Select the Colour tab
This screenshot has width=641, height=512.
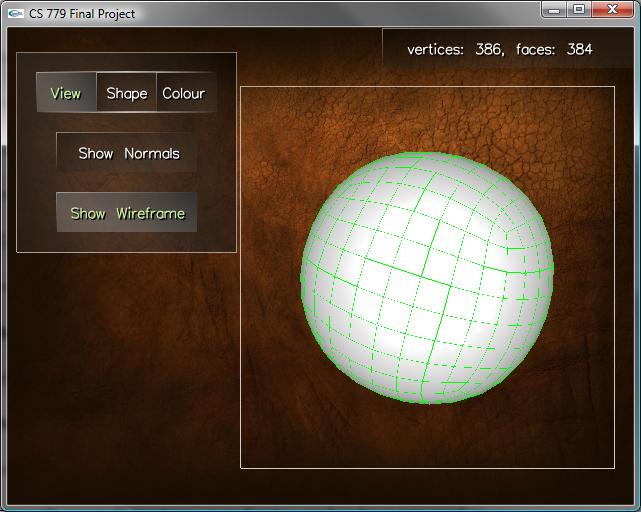(x=184, y=93)
